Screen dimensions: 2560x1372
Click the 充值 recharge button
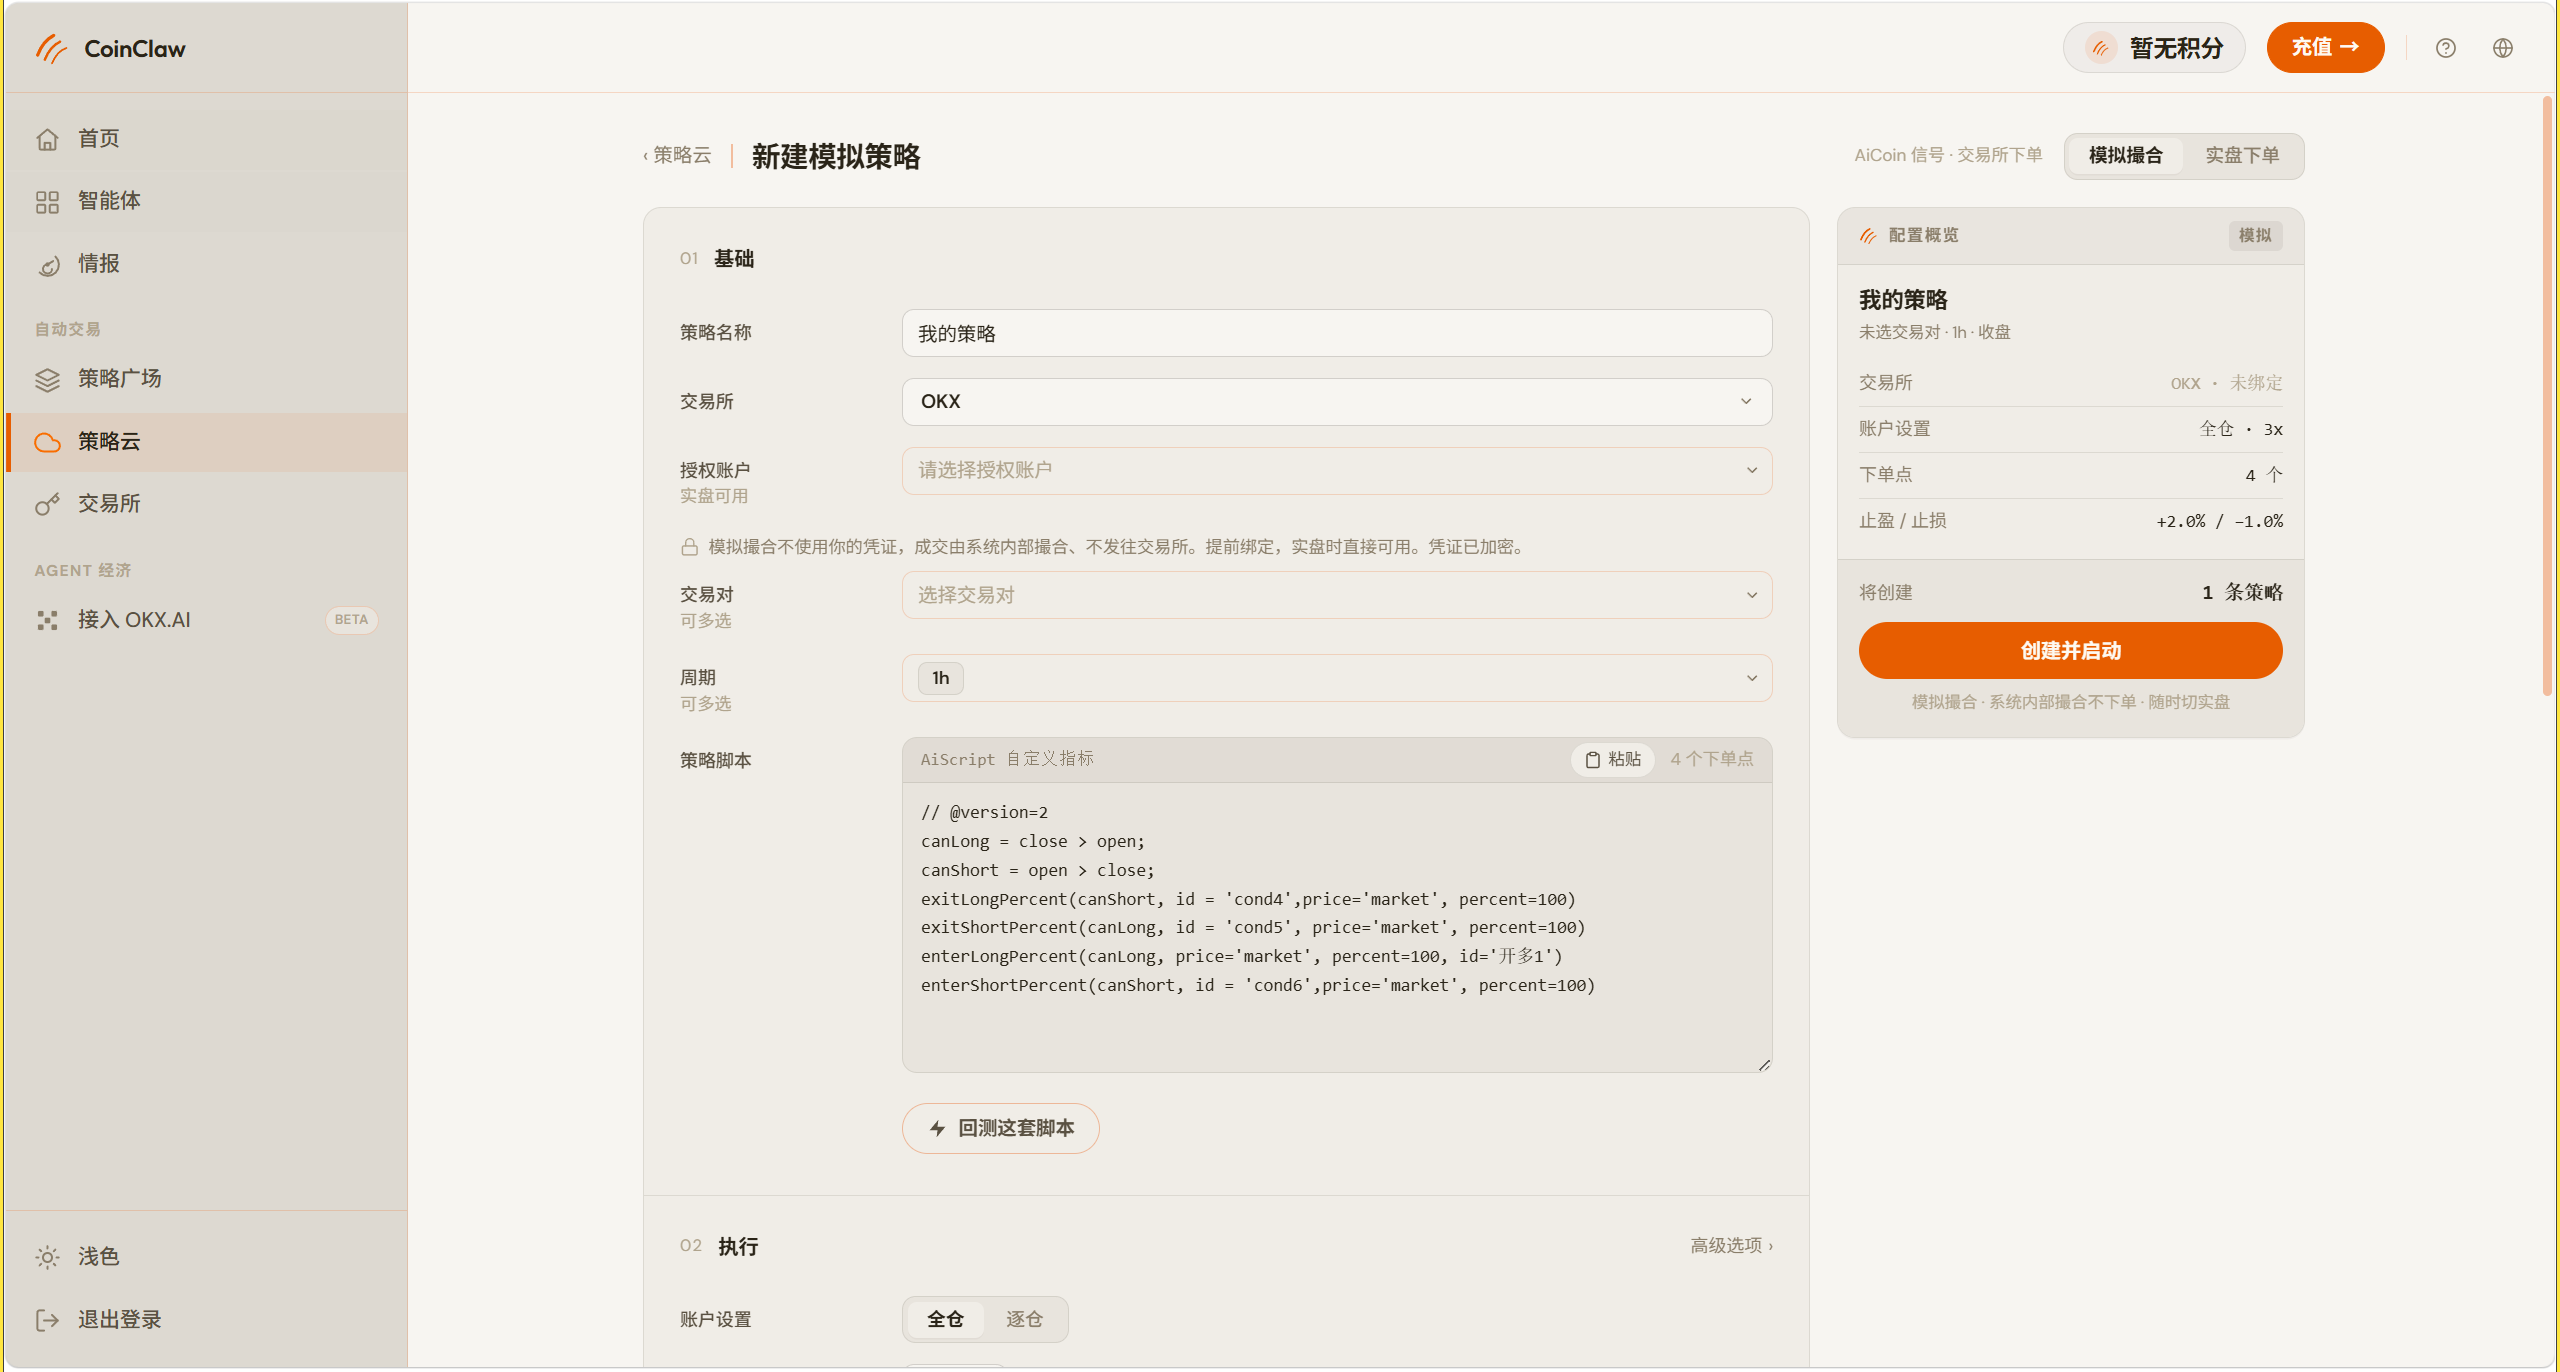pyautogui.click(x=2325, y=48)
